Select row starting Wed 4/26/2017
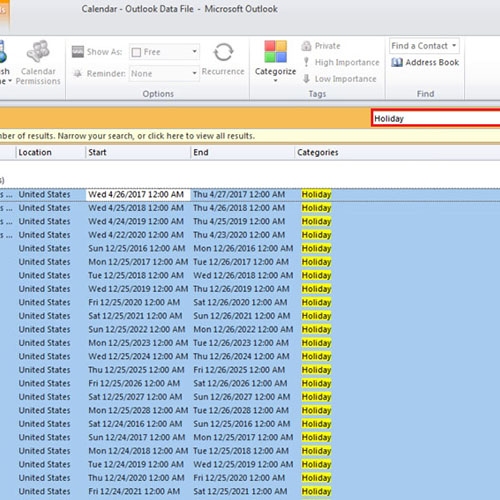This screenshot has height=500, width=500. (250, 195)
